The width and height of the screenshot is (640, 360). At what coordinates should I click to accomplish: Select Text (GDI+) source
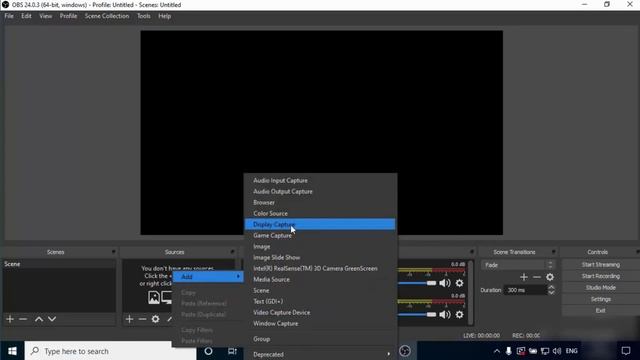320,302
